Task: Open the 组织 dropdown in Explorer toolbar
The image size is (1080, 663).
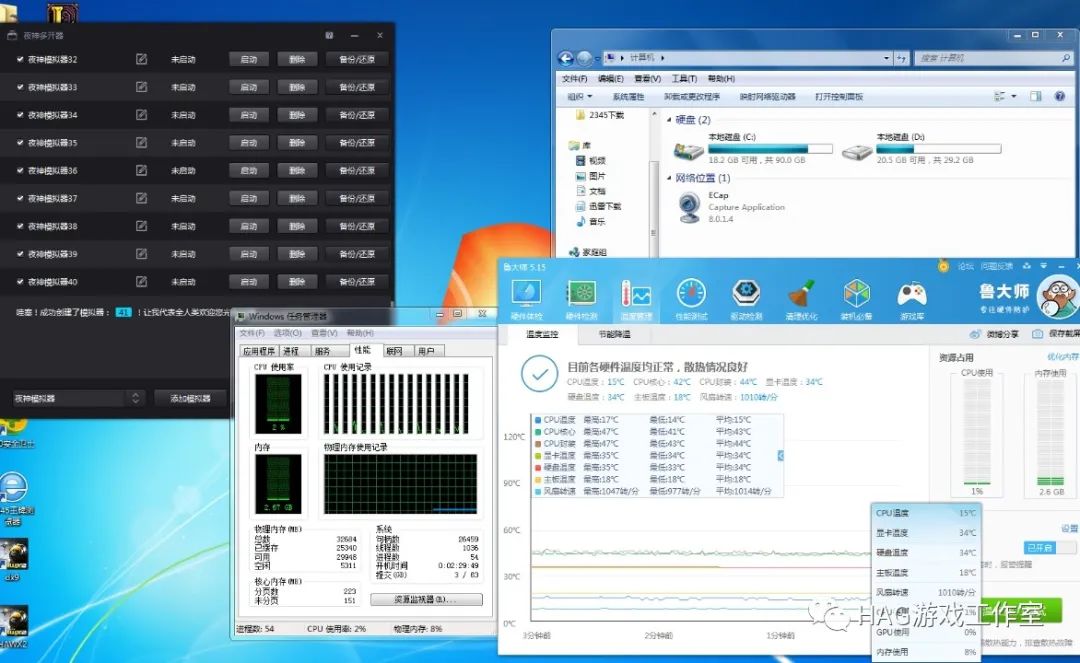Action: tap(579, 96)
